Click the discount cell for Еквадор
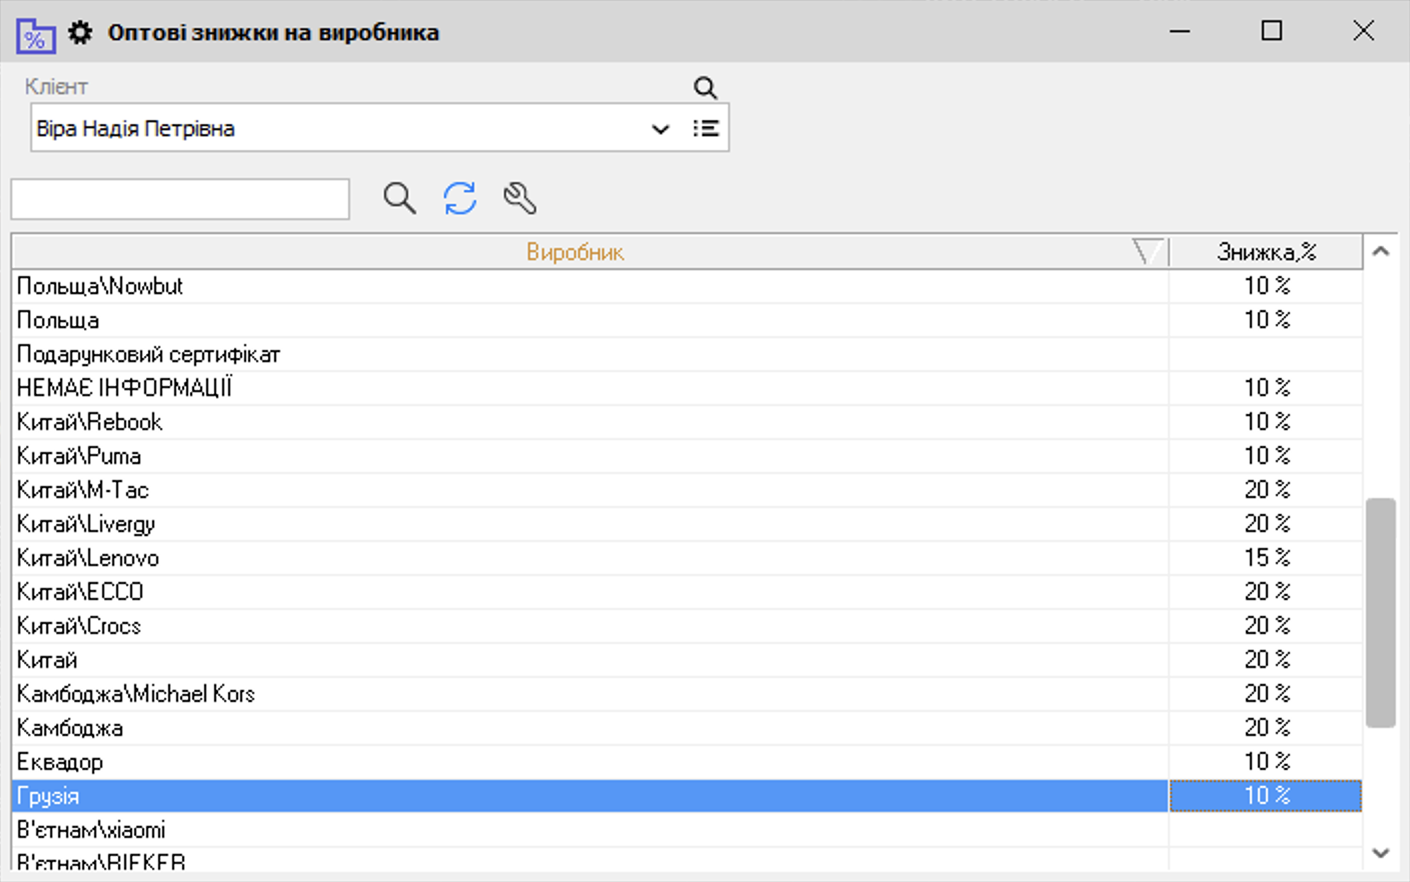This screenshot has width=1410, height=882. click(x=1266, y=762)
